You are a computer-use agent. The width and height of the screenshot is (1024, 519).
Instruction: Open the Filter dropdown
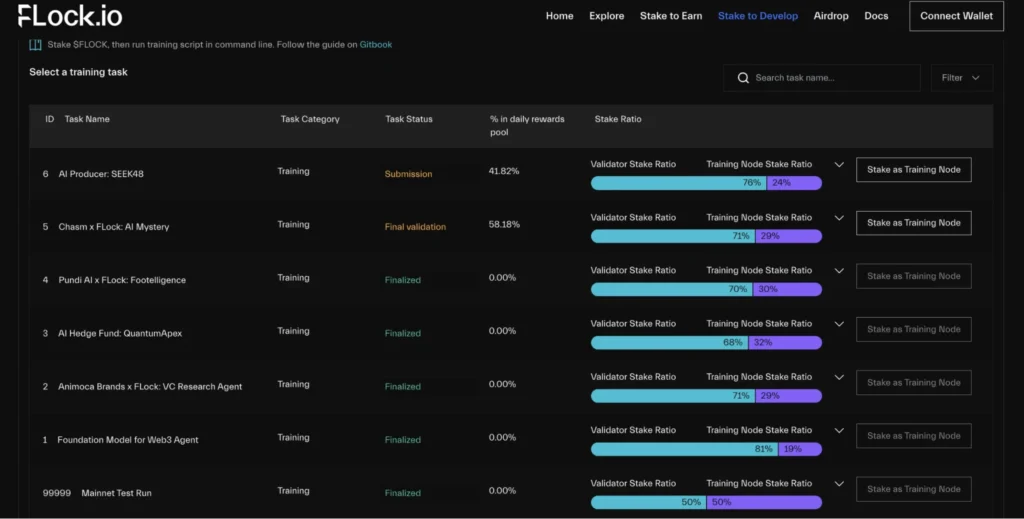point(960,78)
